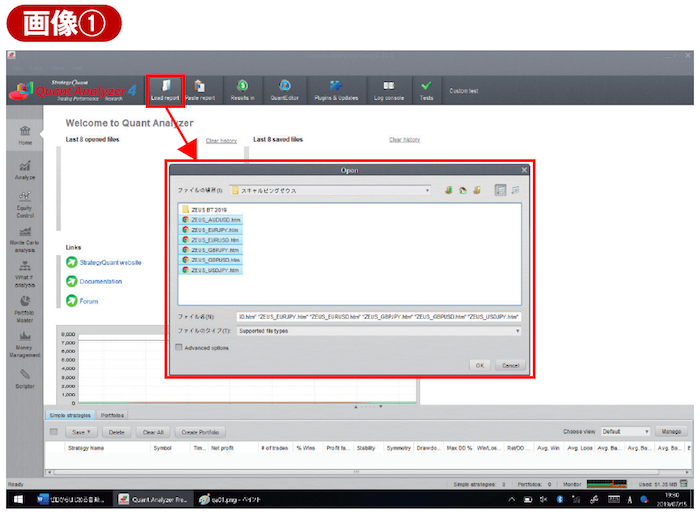Click the Paint qa01.png taskbar button
Screen dimensions: 700x514
coord(230,499)
